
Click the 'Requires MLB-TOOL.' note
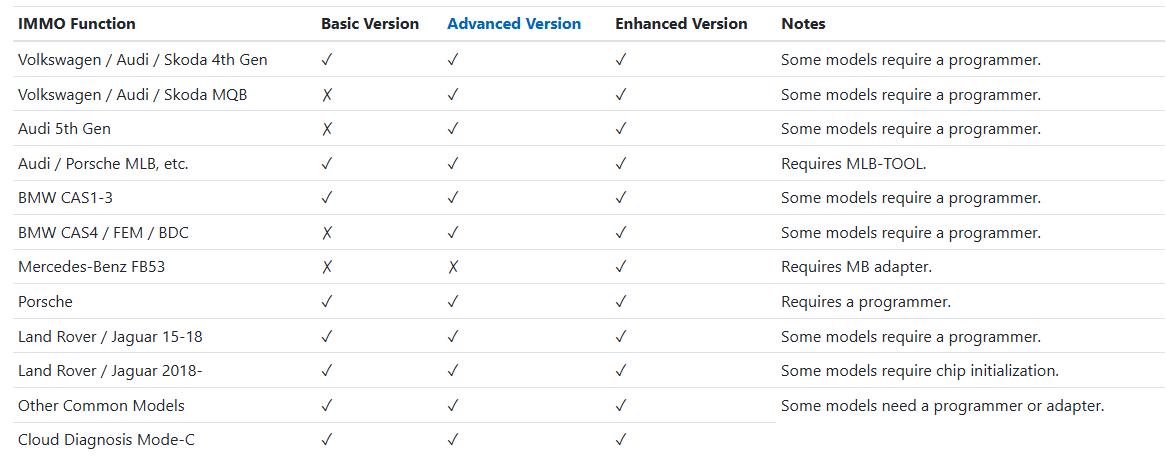[853, 164]
